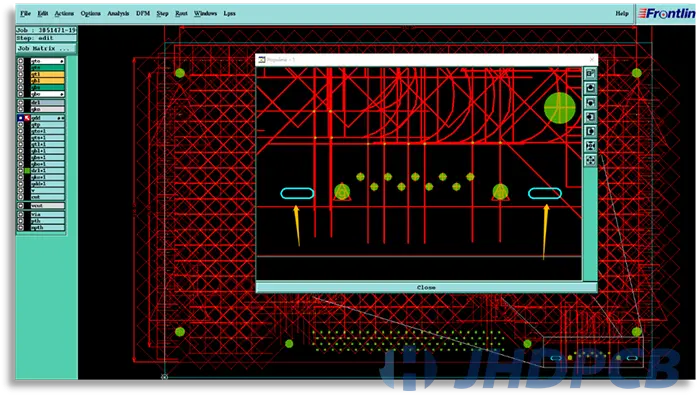Click the red arrow icon beside gdd layer
The image size is (700, 397).
[x=27, y=118]
